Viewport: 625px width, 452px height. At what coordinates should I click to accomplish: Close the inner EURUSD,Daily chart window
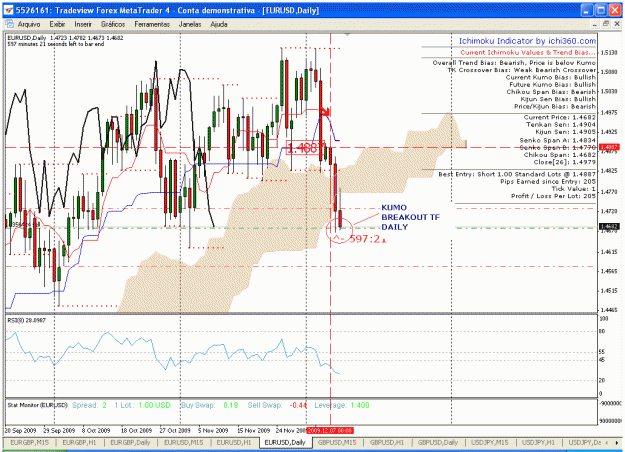(617, 24)
